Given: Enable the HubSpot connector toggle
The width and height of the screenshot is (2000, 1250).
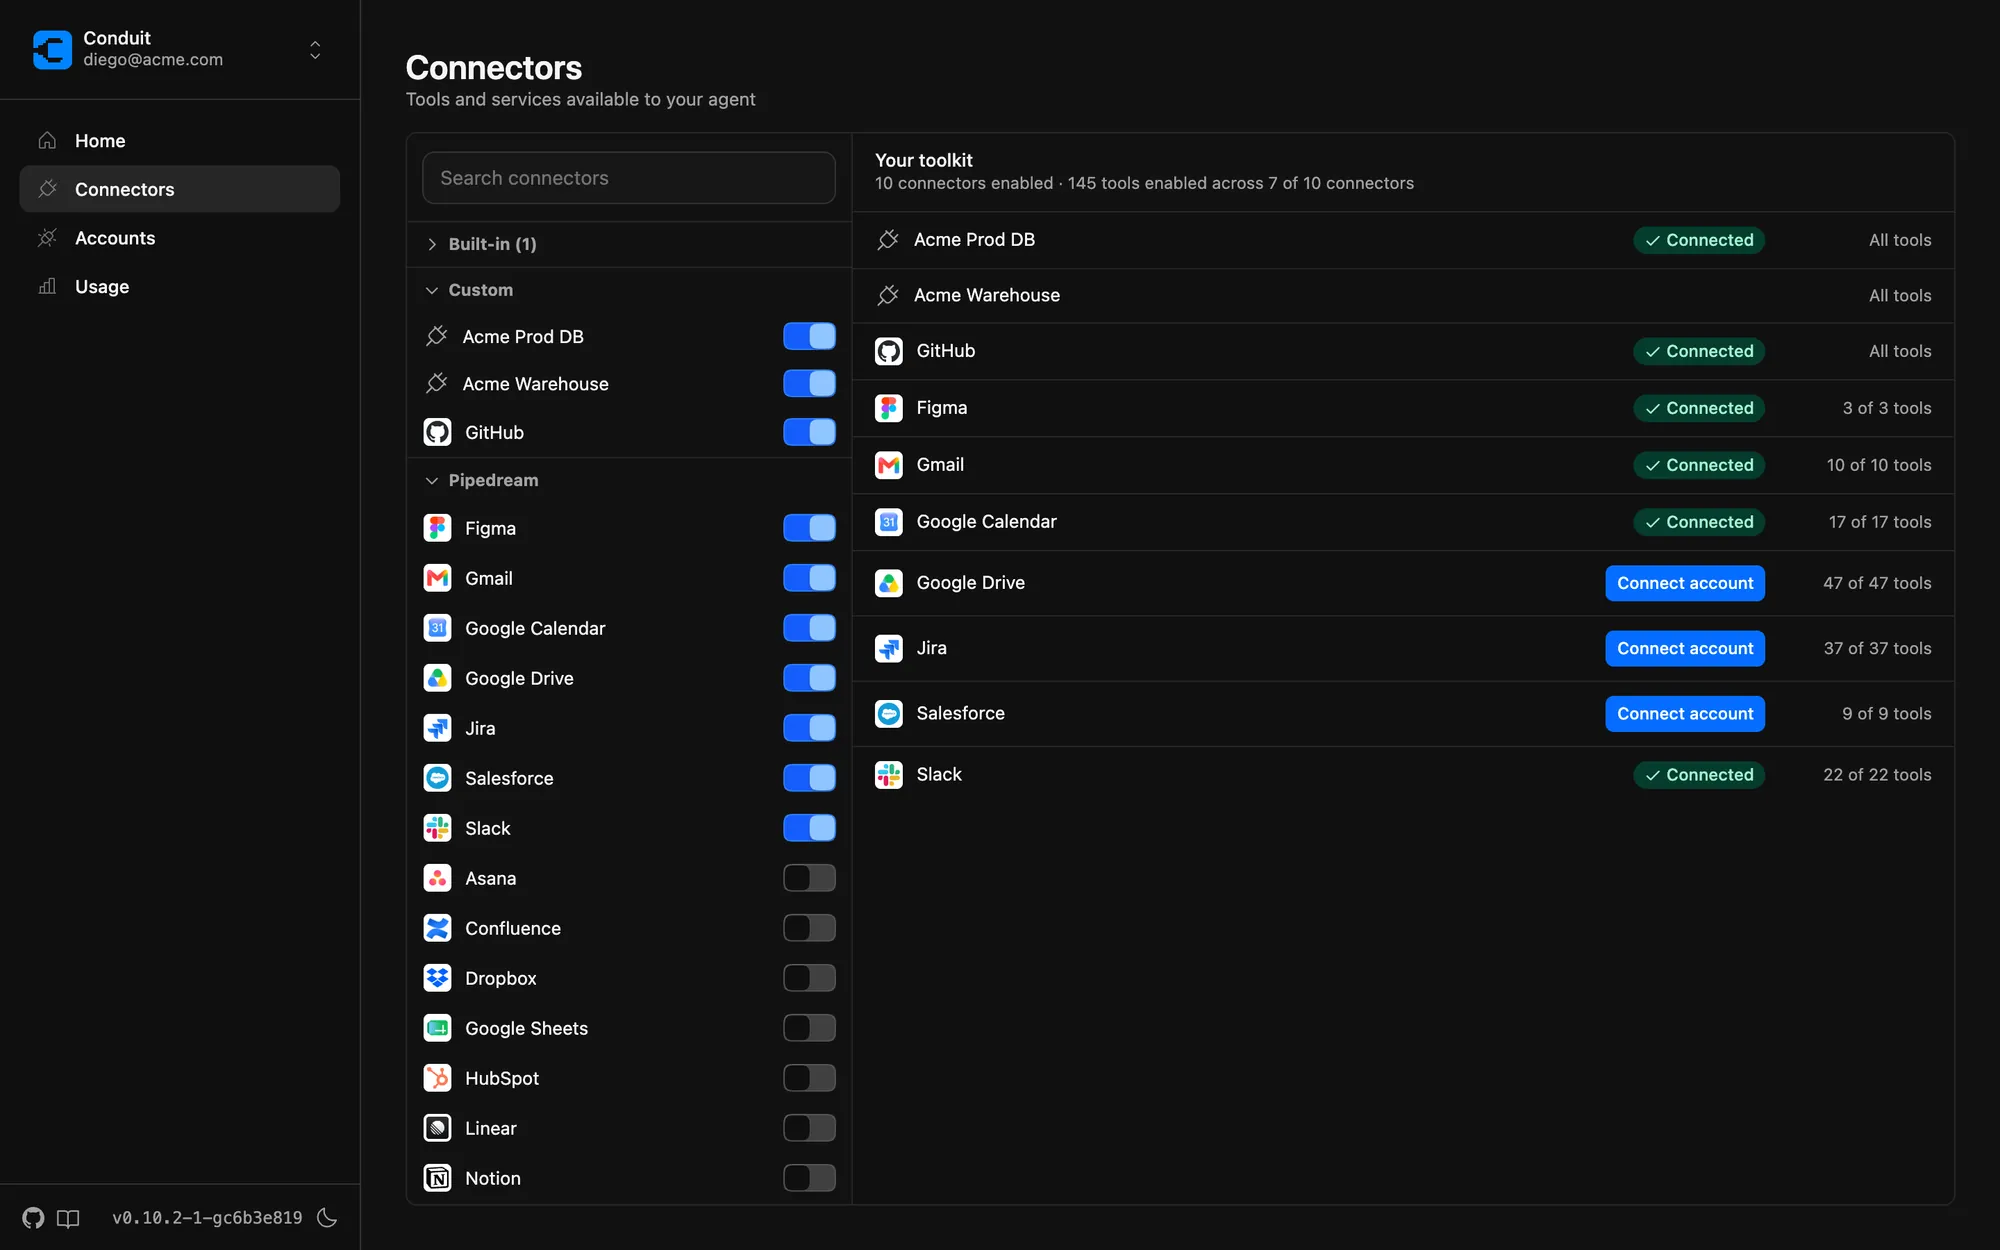Looking at the screenshot, I should [809, 1078].
